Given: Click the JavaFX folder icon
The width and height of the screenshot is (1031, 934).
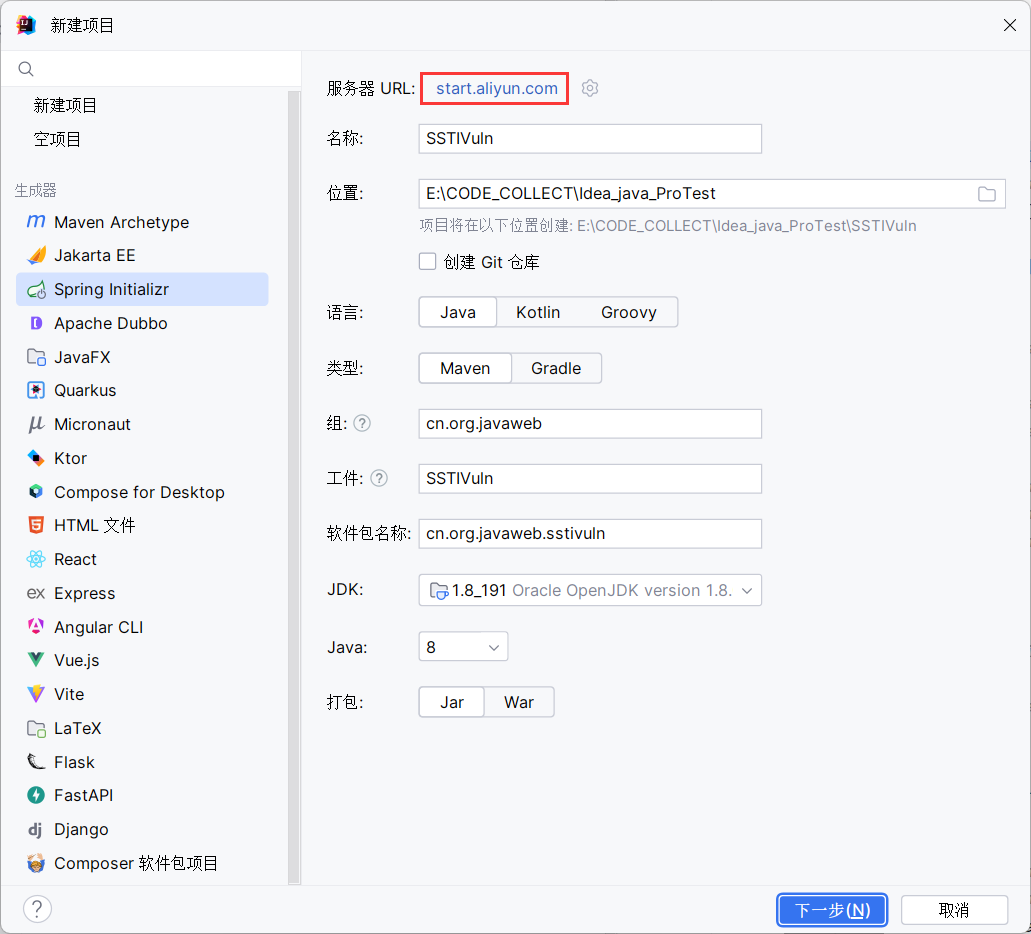Looking at the screenshot, I should tap(36, 357).
